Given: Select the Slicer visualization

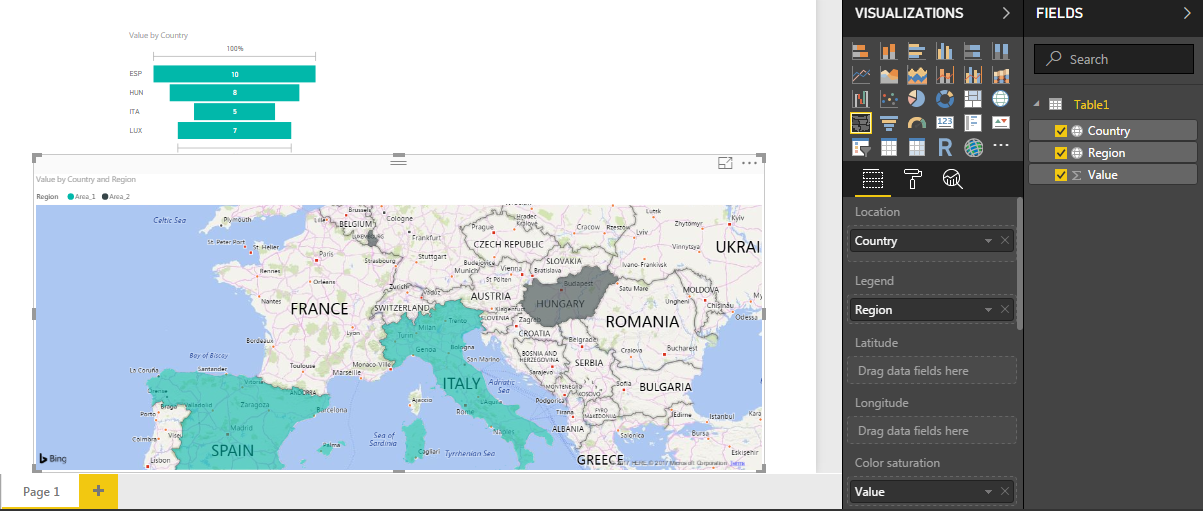Looking at the screenshot, I should coord(860,148).
